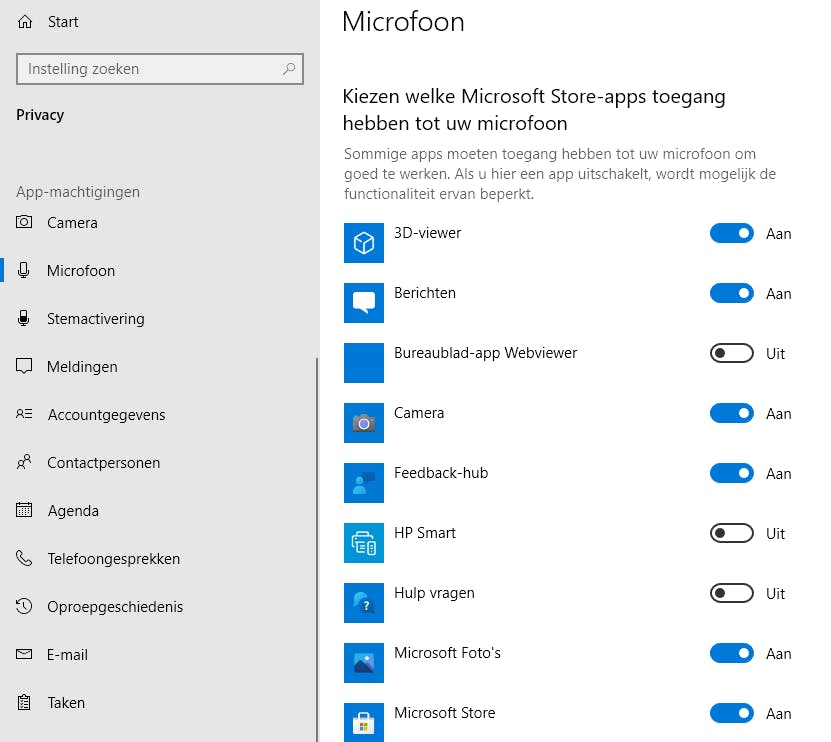
Task: Click the Privacy heading
Action: [40, 115]
